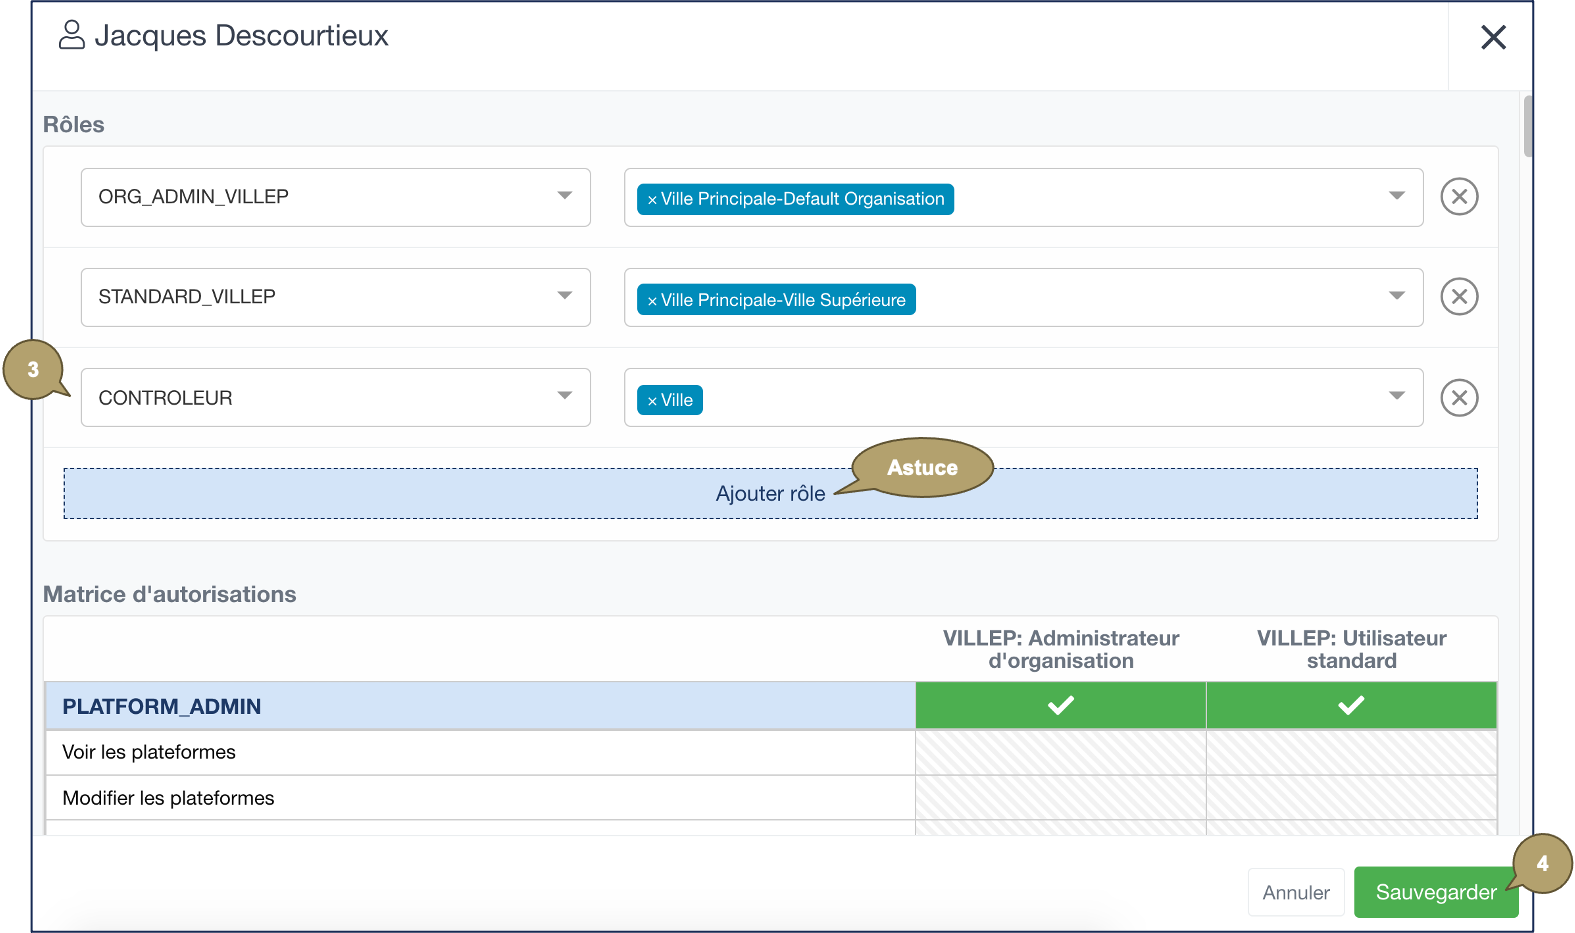Open the STANDARD_VILLEP role dropdown
The height and width of the screenshot is (933, 1575).
pyautogui.click(x=335, y=297)
